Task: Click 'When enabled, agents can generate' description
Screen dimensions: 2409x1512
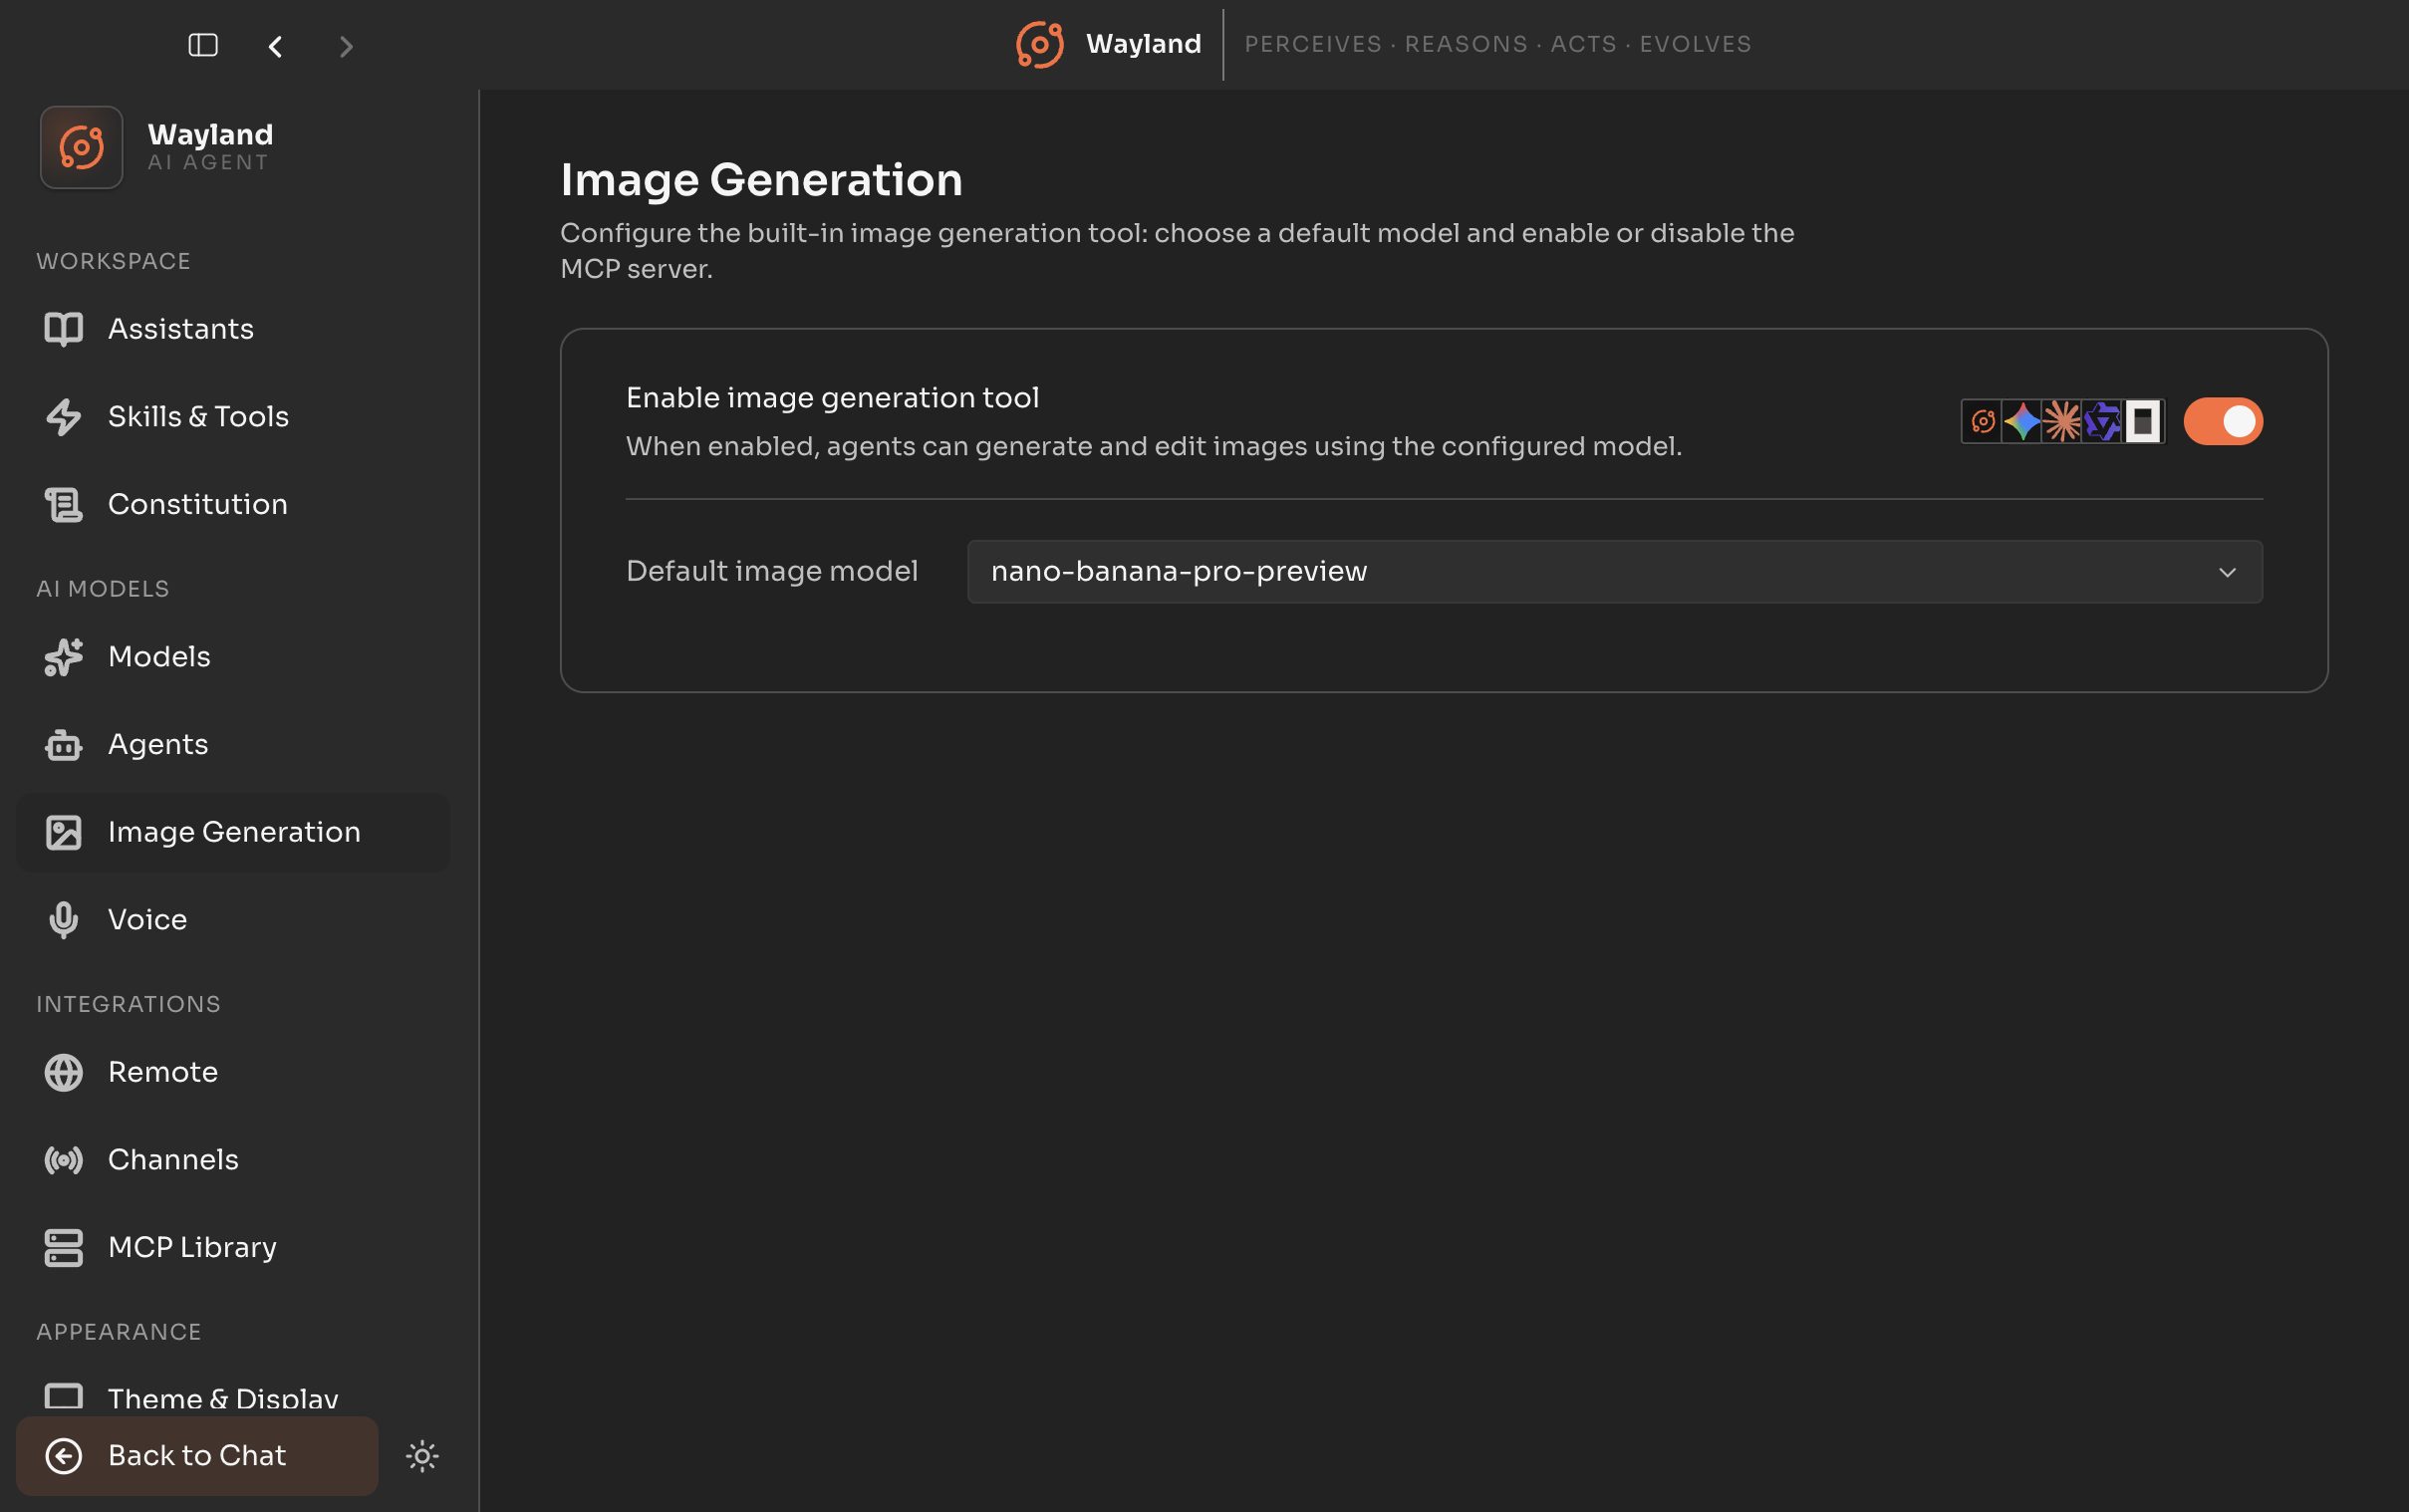Action: (1154, 446)
